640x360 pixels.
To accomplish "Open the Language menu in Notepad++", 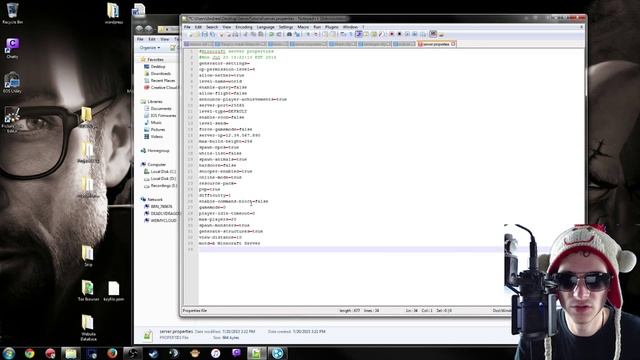I will click(x=266, y=27).
